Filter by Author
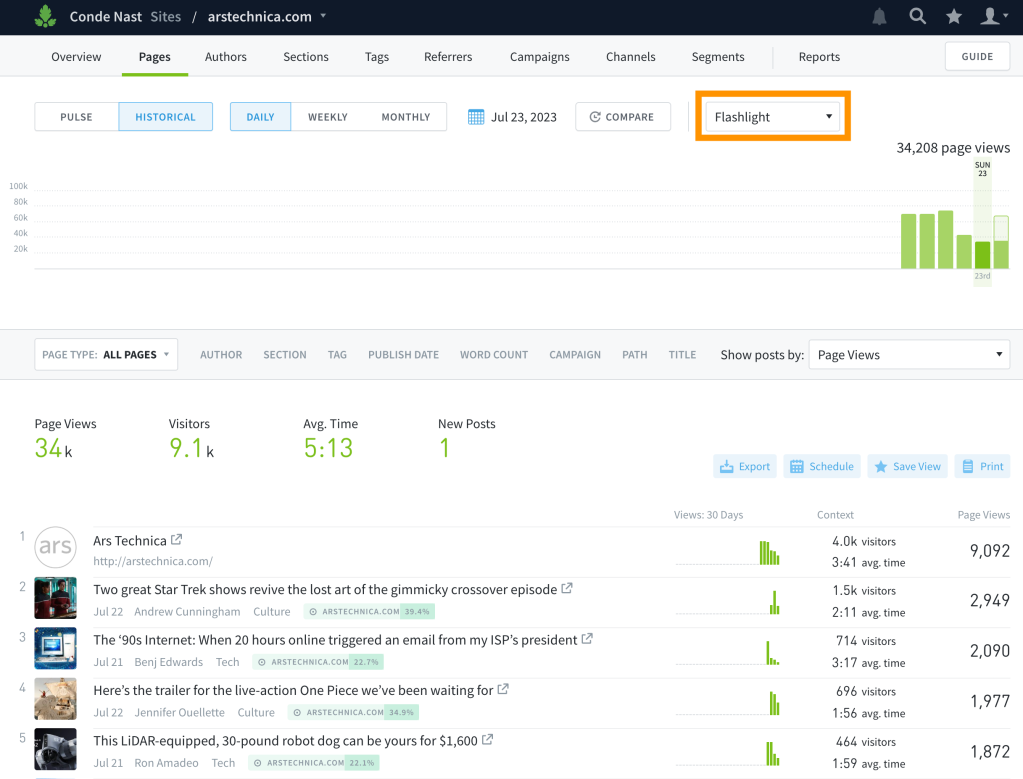 tap(221, 355)
